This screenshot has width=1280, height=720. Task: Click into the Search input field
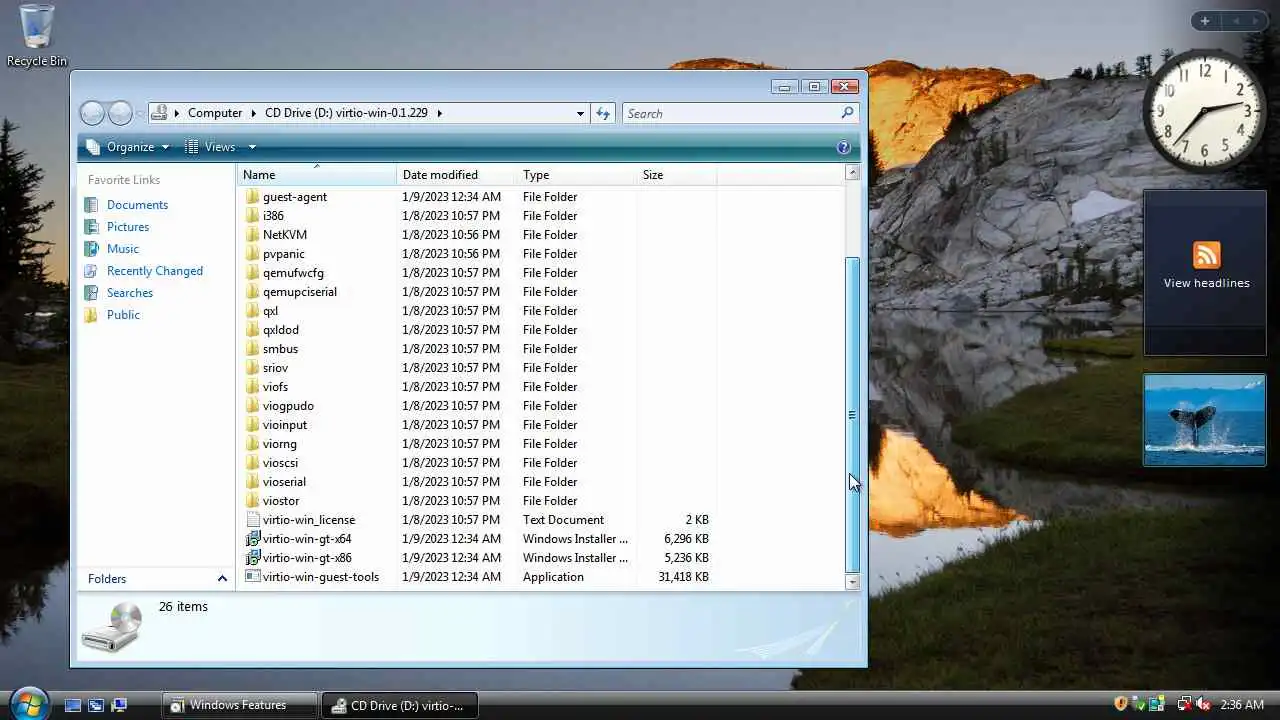click(x=730, y=113)
